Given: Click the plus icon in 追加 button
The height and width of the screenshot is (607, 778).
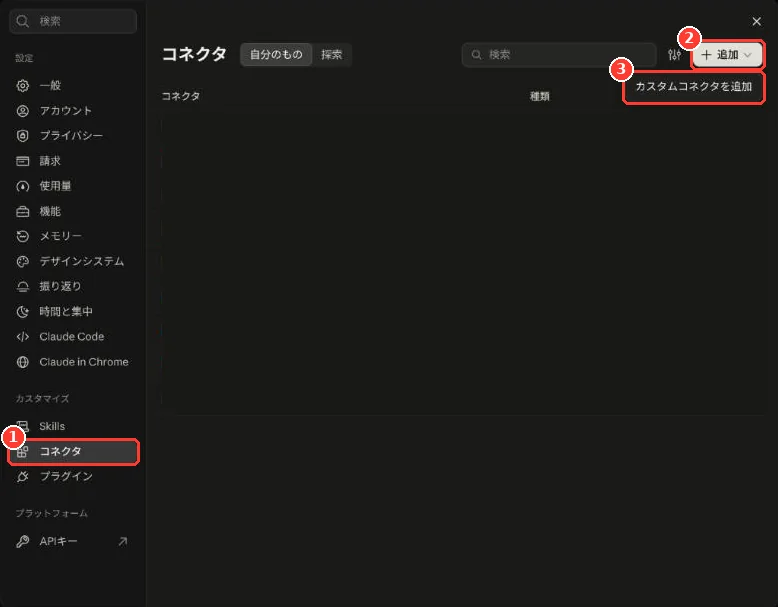Looking at the screenshot, I should (x=706, y=55).
